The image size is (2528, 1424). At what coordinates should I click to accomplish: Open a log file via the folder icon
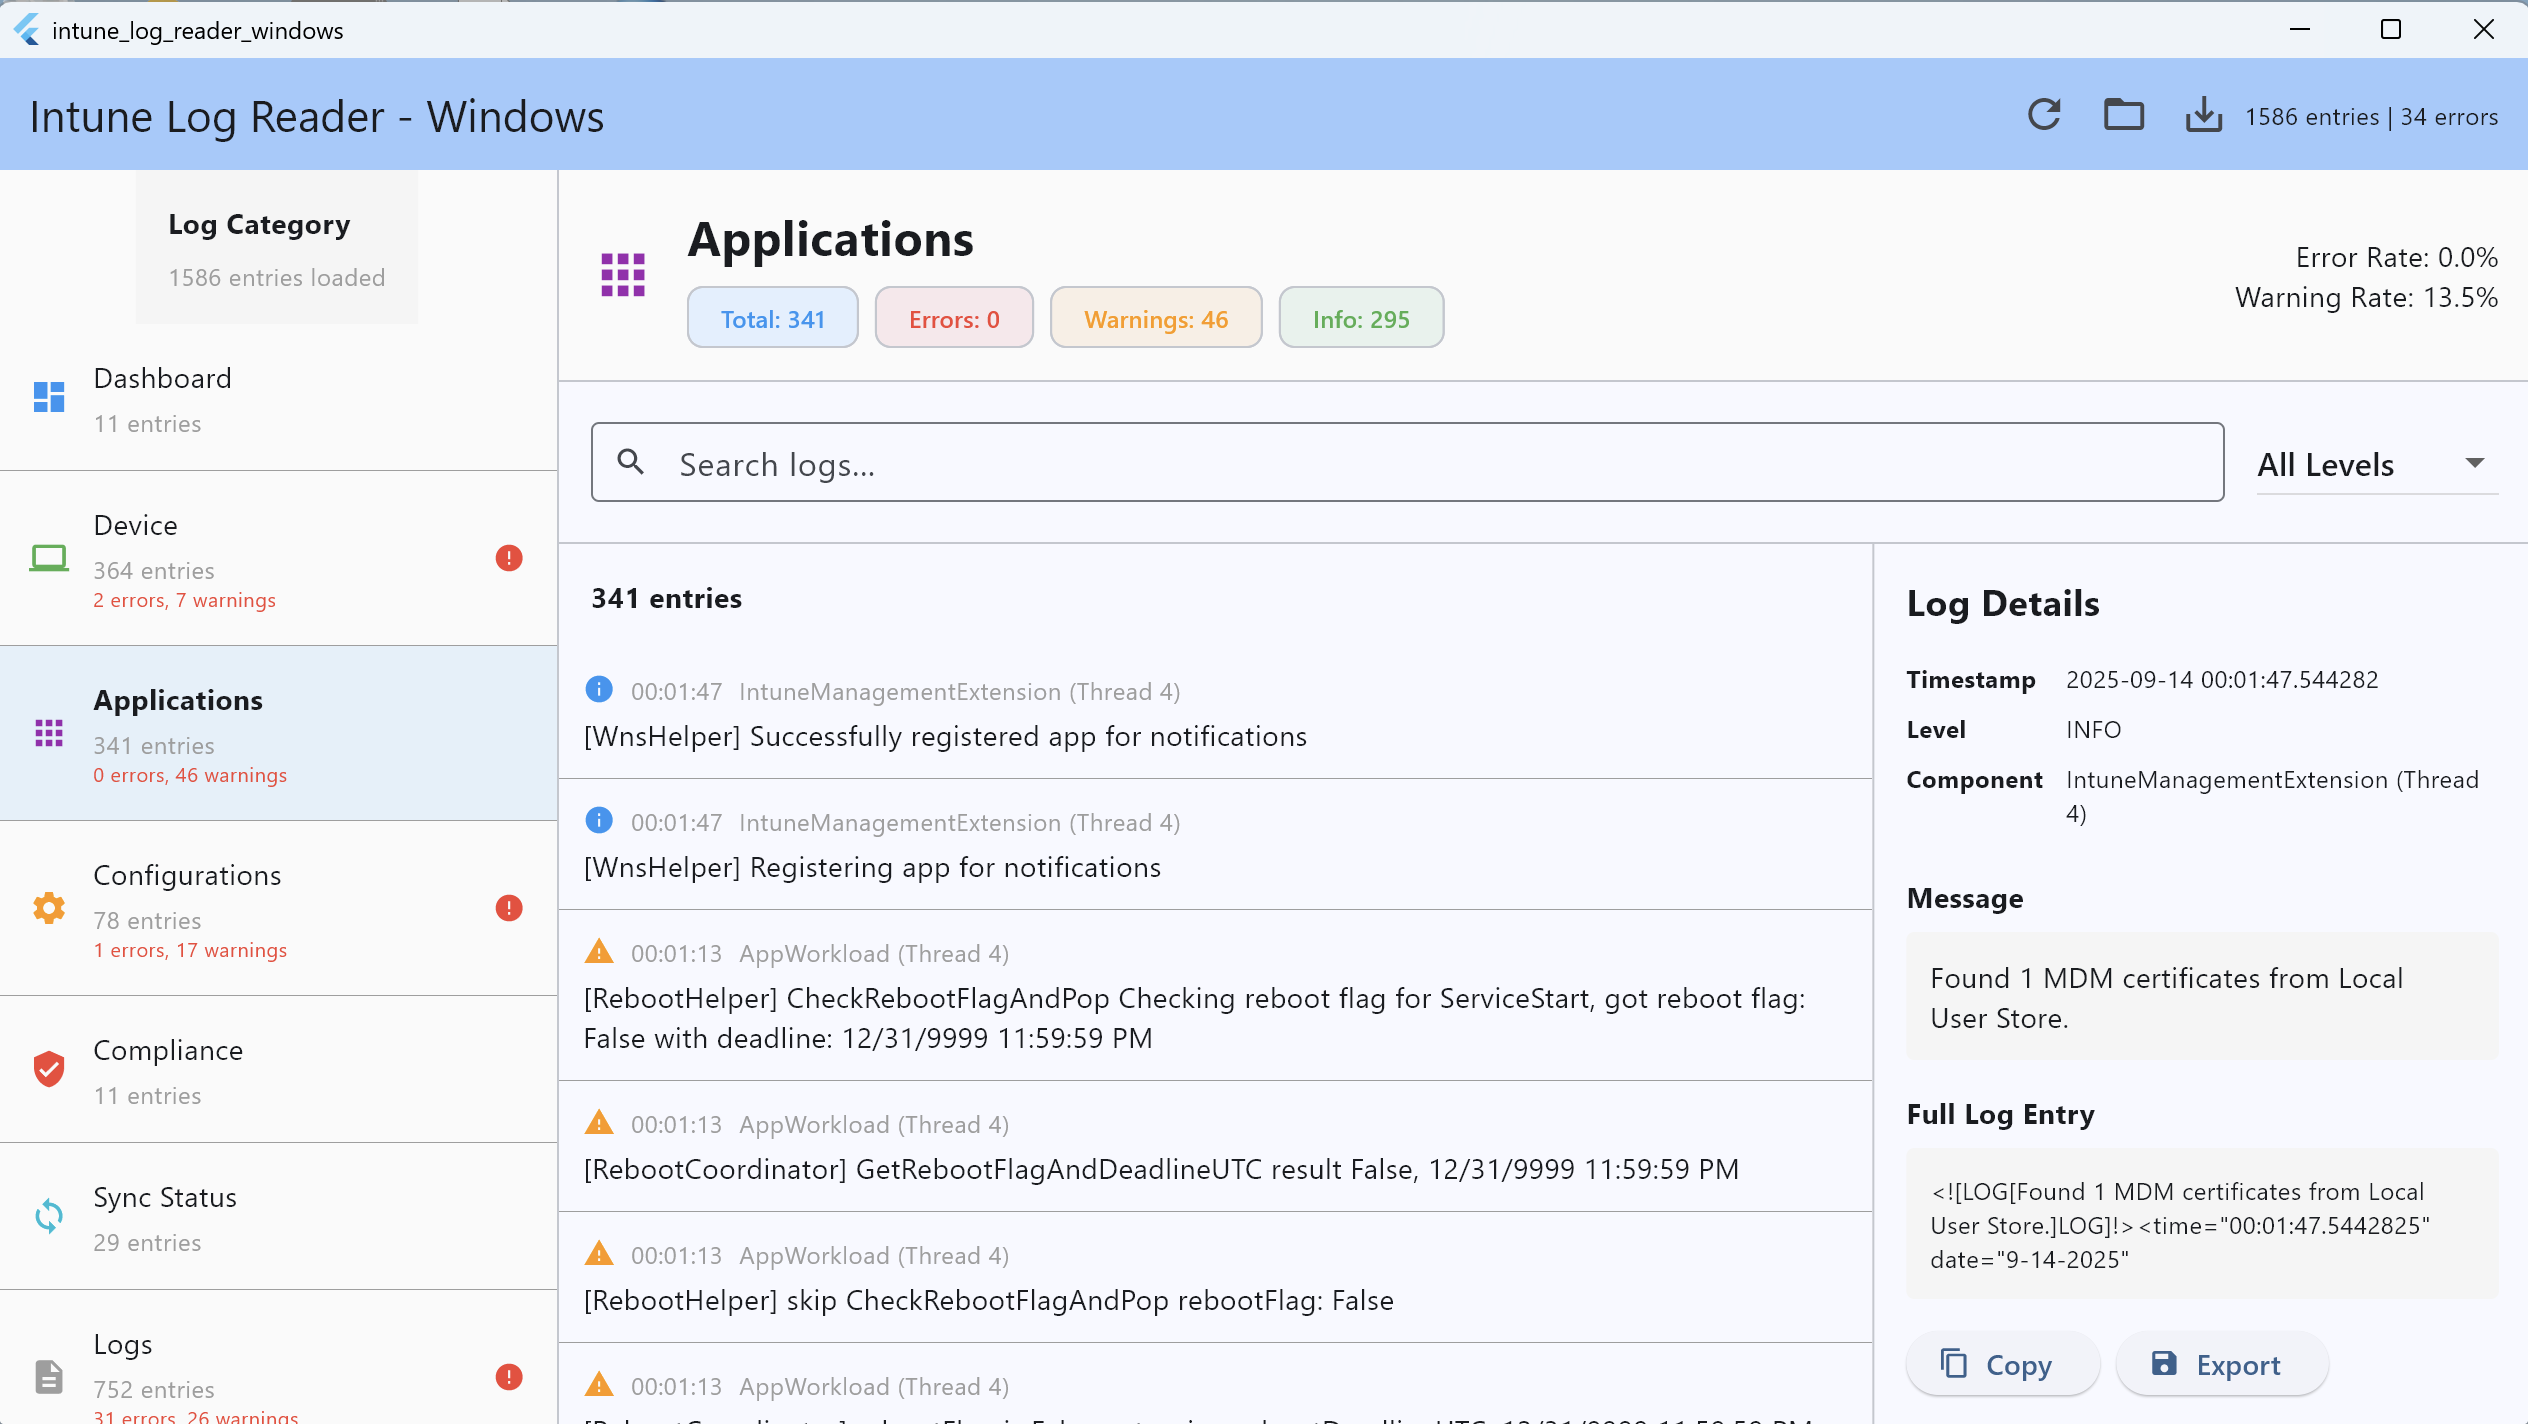[2124, 115]
